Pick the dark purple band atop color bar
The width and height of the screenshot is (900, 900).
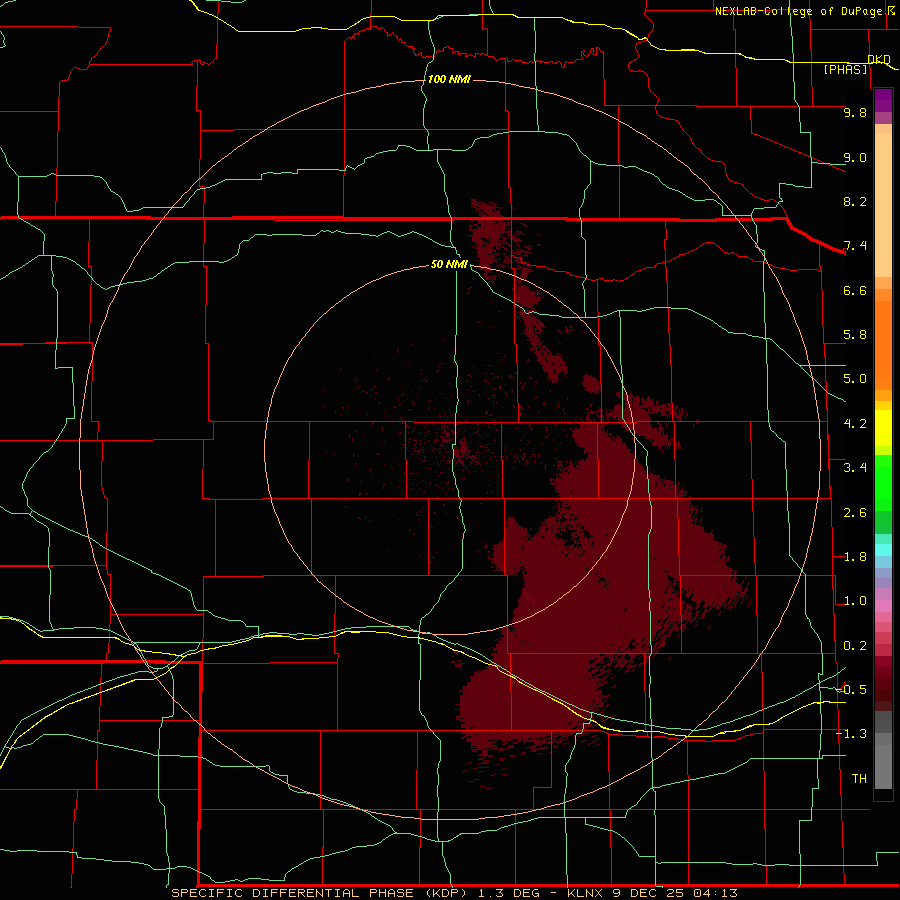click(883, 100)
